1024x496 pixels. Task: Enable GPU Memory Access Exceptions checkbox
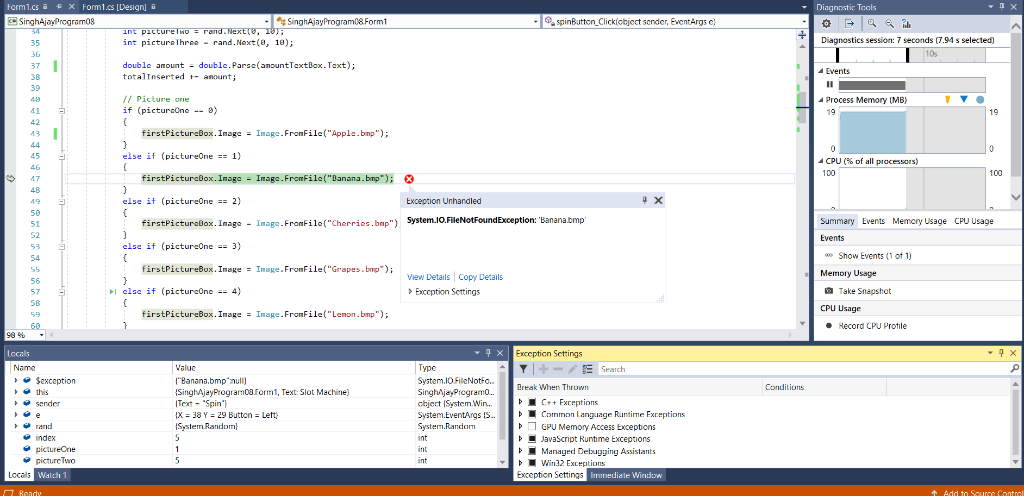[532, 427]
